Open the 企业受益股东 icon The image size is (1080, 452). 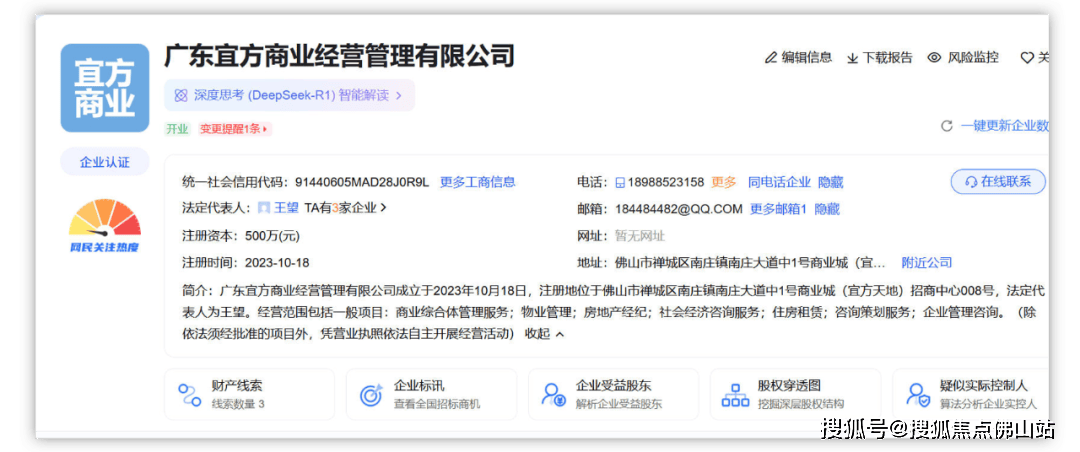point(553,394)
